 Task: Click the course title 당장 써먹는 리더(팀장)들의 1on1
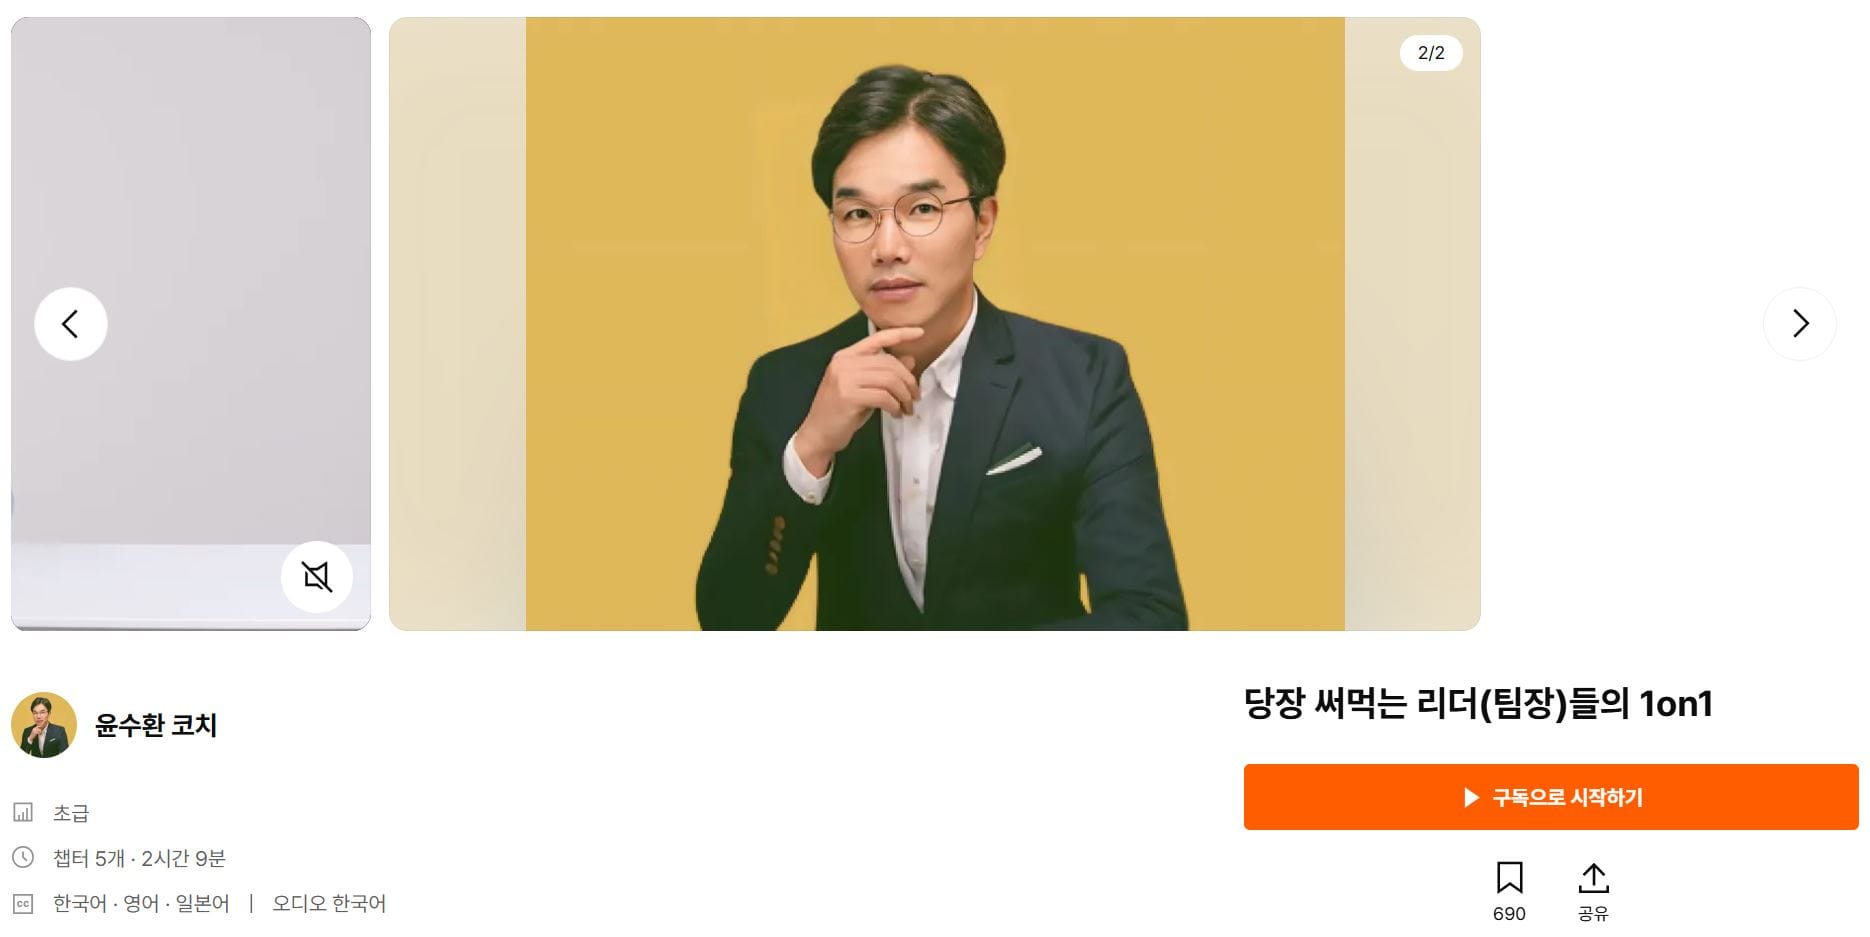(x=1478, y=704)
